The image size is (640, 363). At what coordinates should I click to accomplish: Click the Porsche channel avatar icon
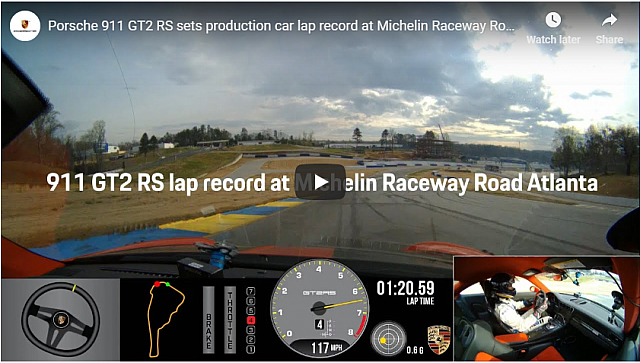(x=25, y=26)
